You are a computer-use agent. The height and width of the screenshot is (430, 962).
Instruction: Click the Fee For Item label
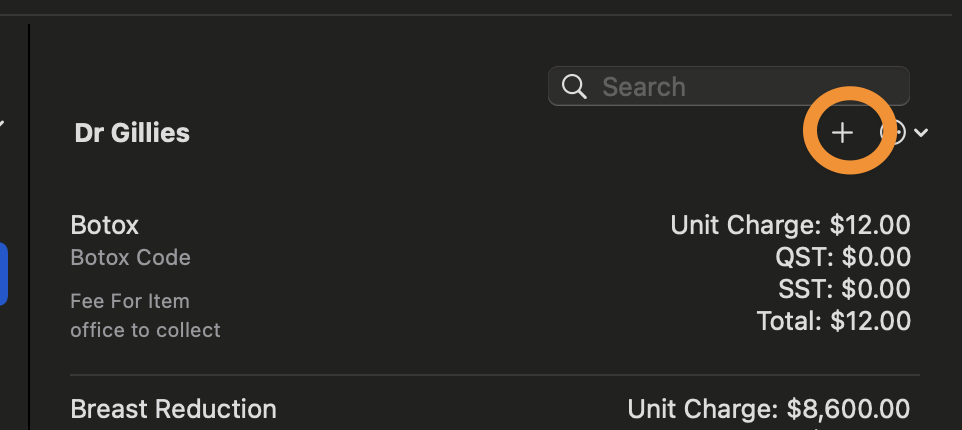130,301
